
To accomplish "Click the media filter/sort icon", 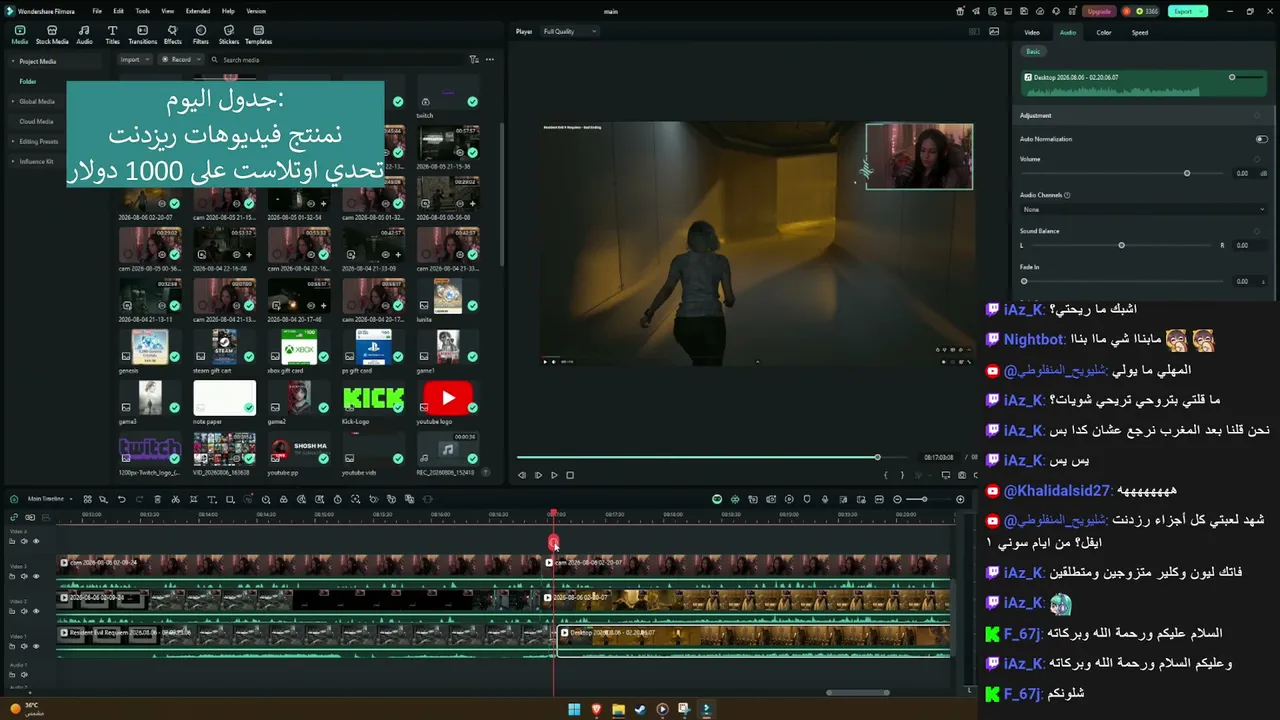I will [474, 59].
